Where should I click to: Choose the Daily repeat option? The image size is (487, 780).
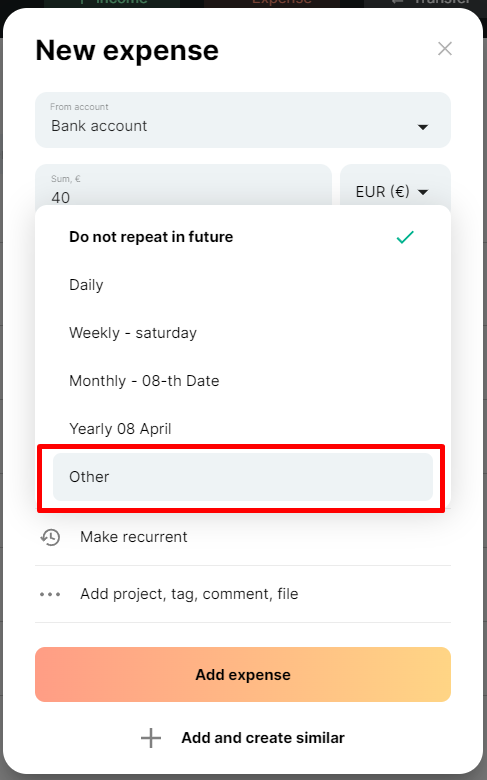[243, 285]
